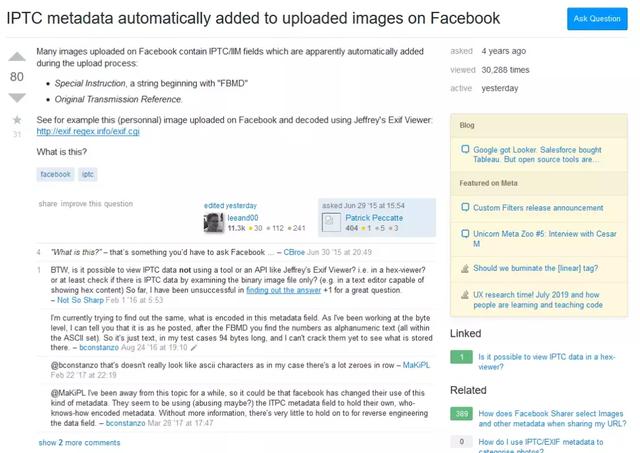Expand the show 2 more comments link
Image resolution: width=640 pixels, height=453 pixels.
pos(79,441)
